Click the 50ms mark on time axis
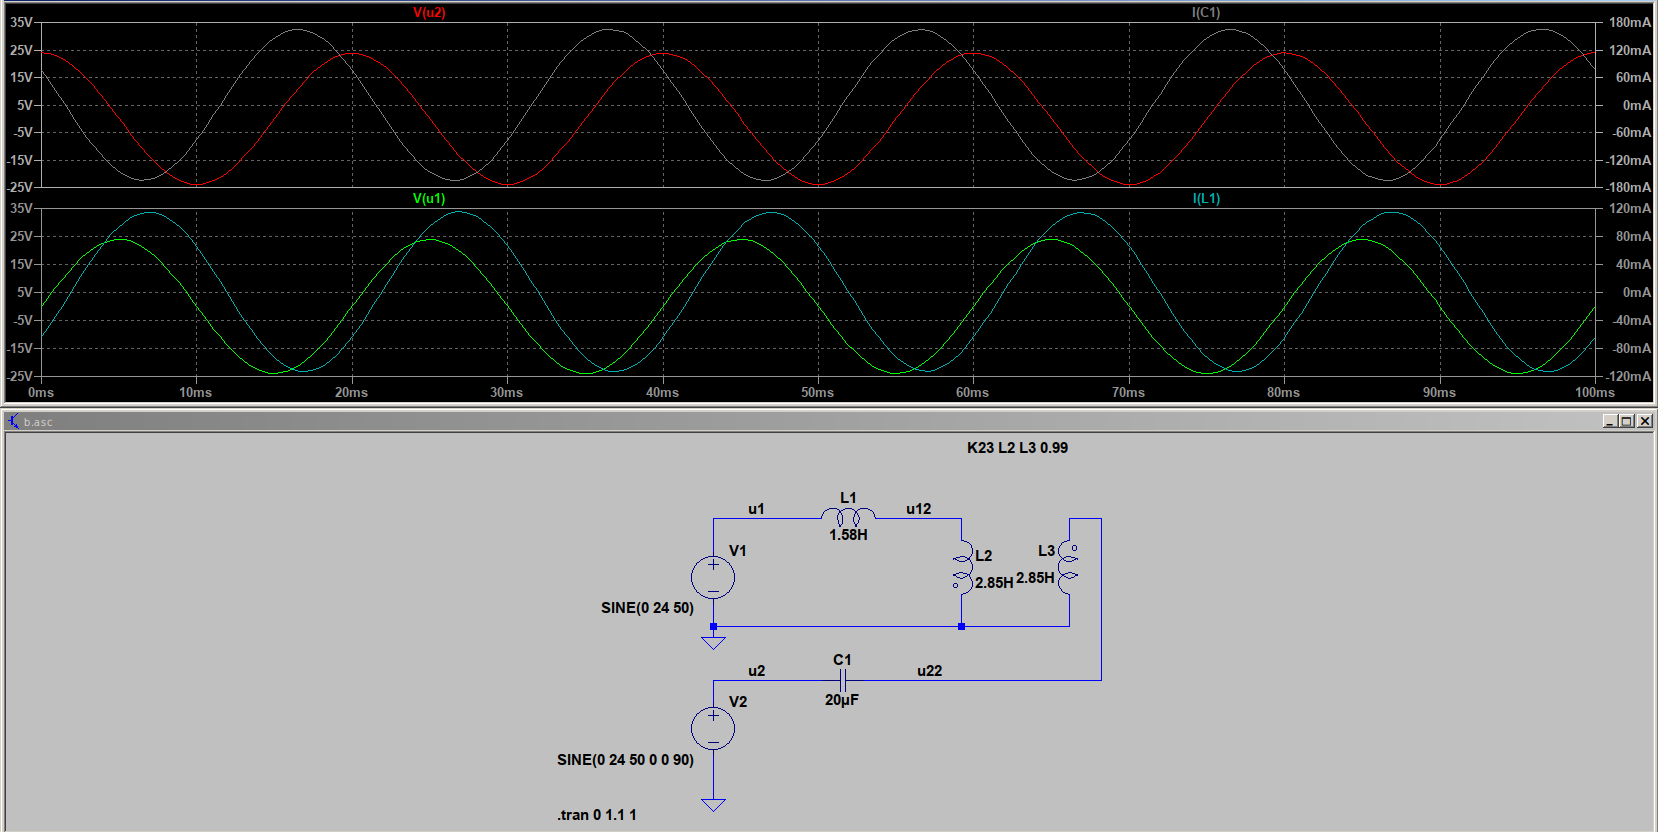The height and width of the screenshot is (832, 1658). coord(817,393)
